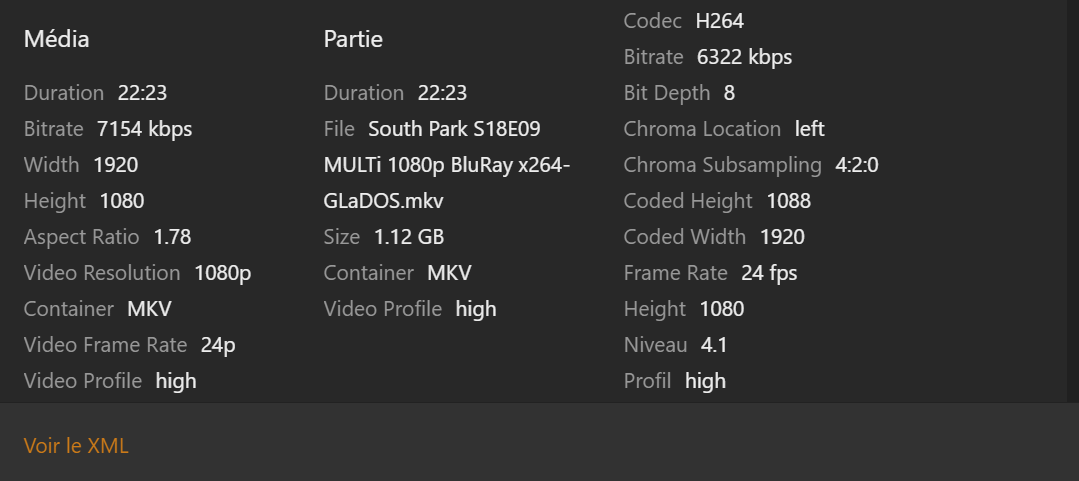The height and width of the screenshot is (481, 1079).
Task: Click the Video Resolution value 1080p
Action: click(x=223, y=273)
